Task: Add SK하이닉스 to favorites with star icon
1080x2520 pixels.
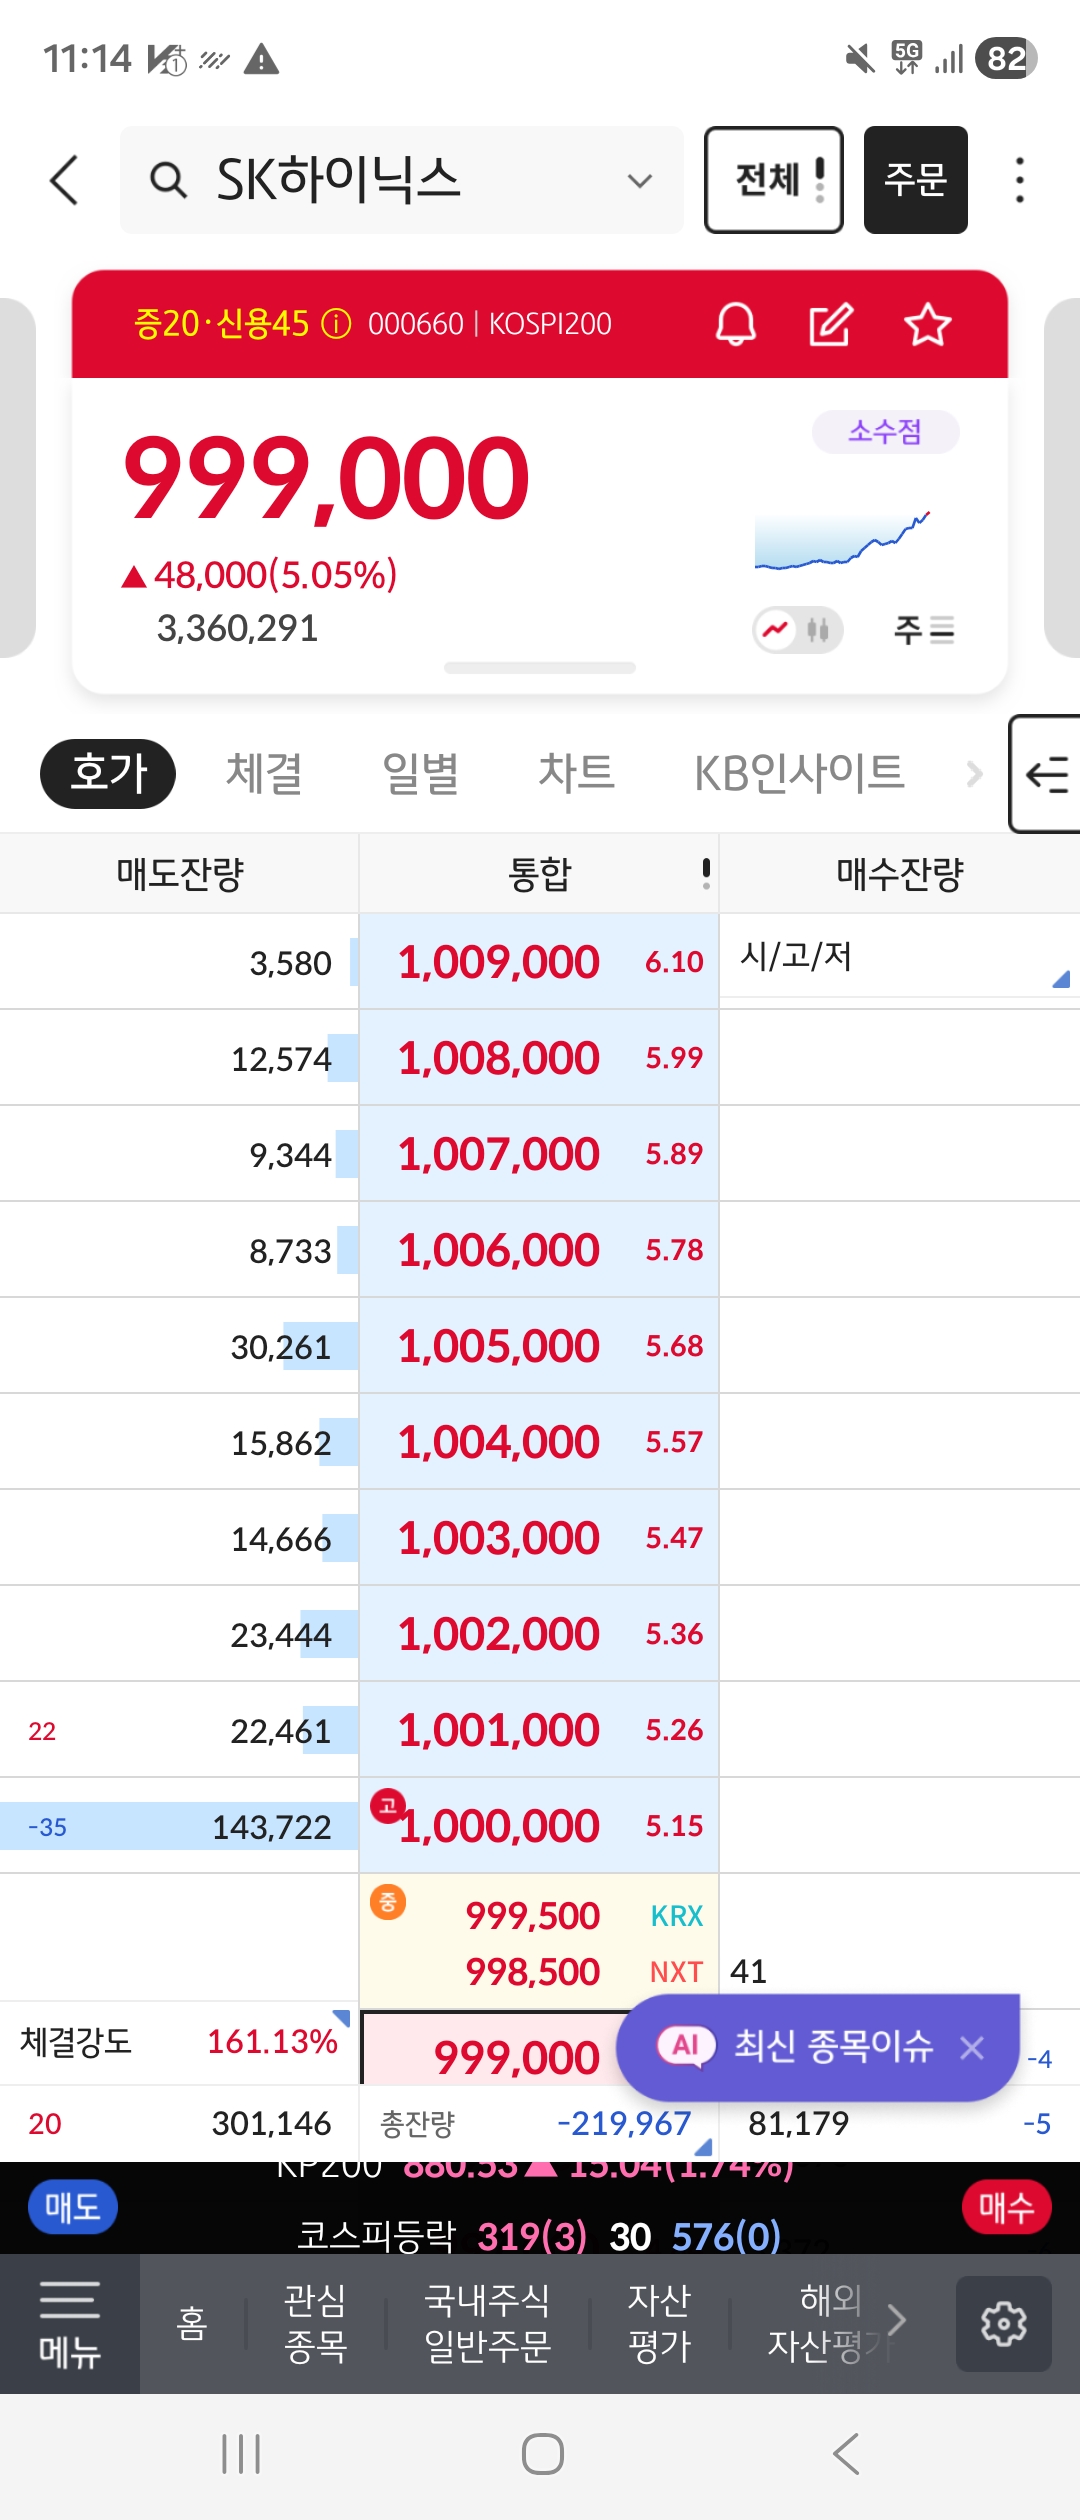Action: [x=927, y=324]
